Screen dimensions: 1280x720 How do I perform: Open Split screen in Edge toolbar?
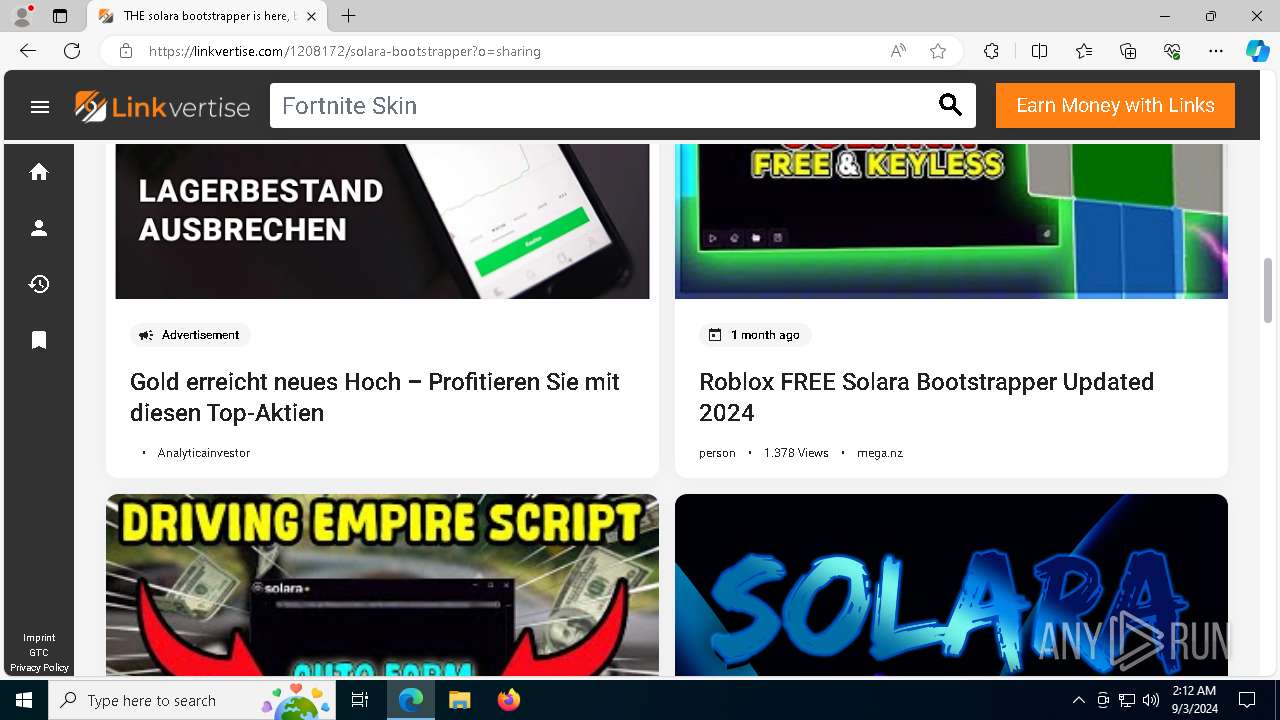click(x=1039, y=51)
